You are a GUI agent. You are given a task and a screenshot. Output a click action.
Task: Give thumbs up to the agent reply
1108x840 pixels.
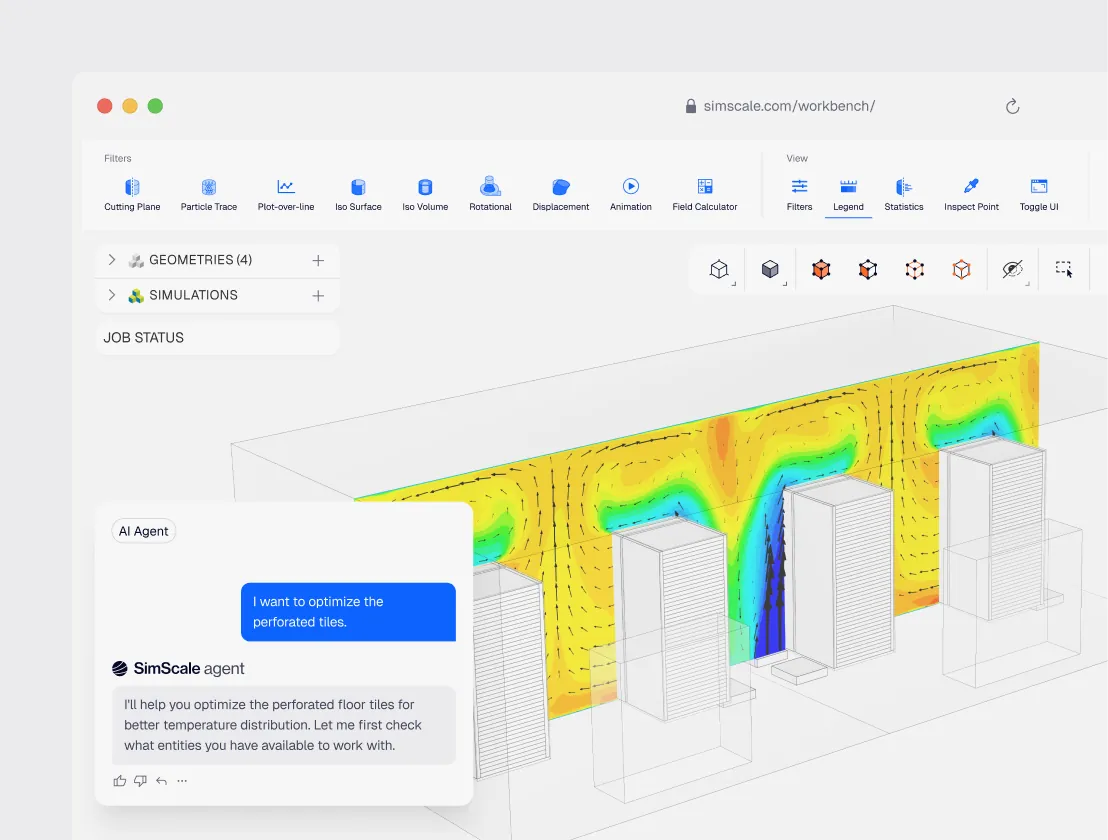pyautogui.click(x=119, y=781)
